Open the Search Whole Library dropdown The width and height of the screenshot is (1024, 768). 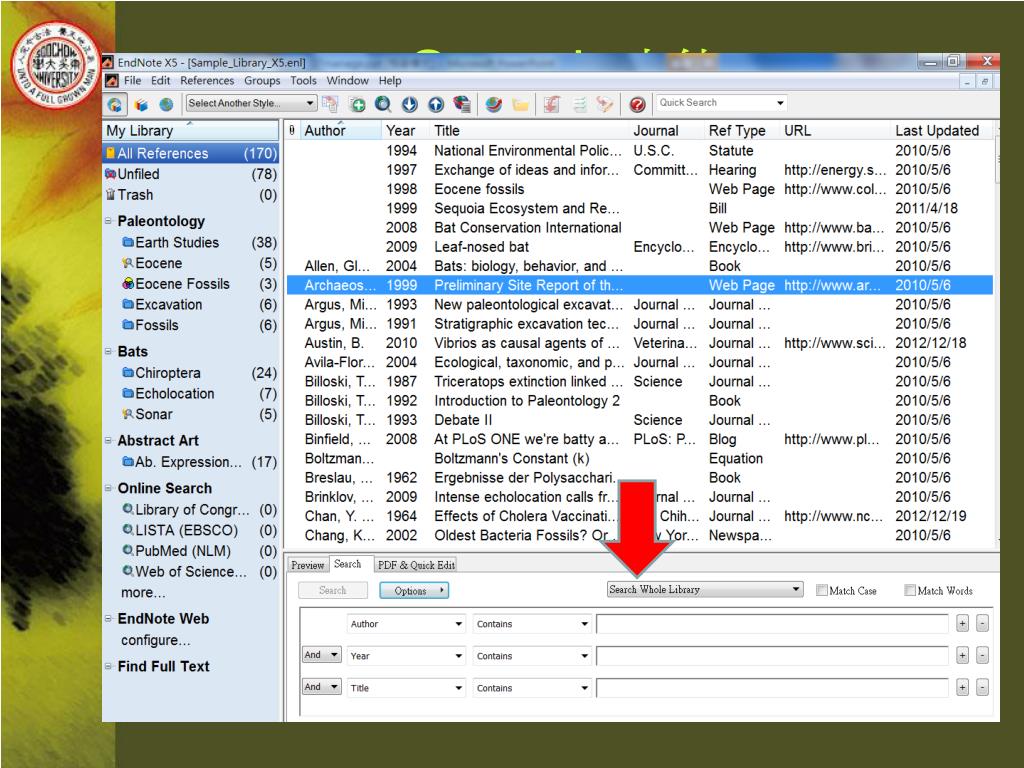coord(705,590)
